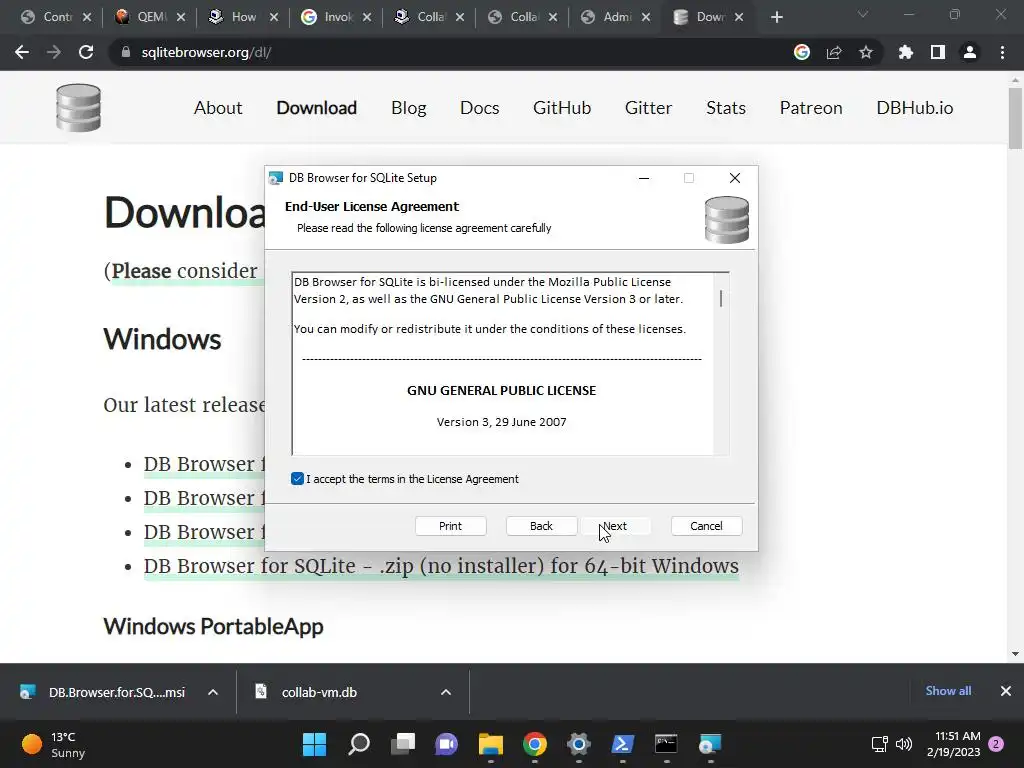This screenshot has height=768, width=1024.
Task: Close the Contr tab
Action: (87, 17)
